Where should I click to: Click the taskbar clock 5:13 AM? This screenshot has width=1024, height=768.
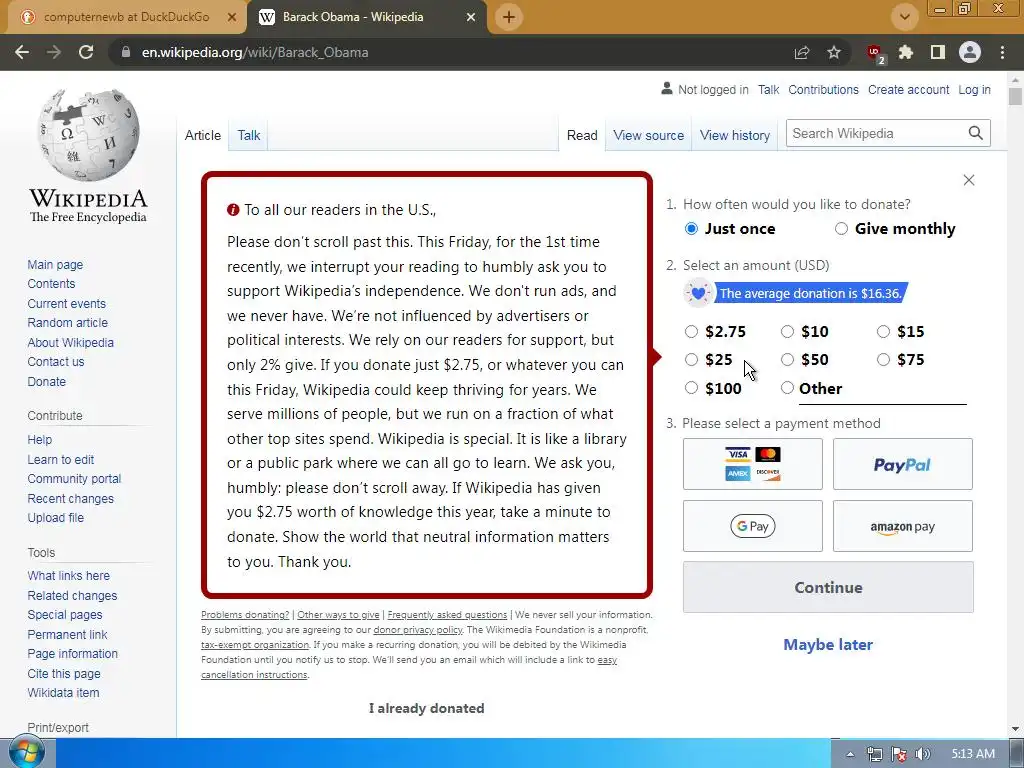pyautogui.click(x=973, y=754)
